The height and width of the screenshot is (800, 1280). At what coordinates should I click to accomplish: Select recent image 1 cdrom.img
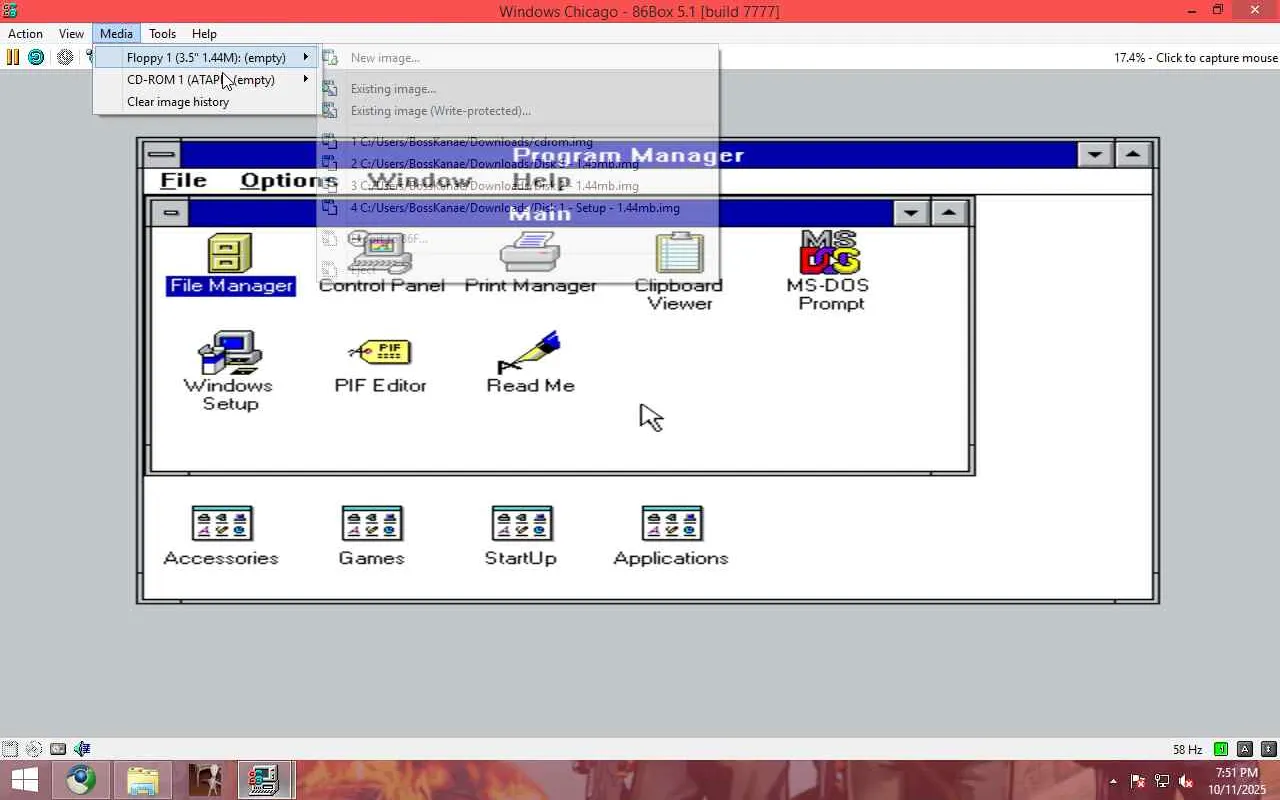pyautogui.click(x=518, y=142)
